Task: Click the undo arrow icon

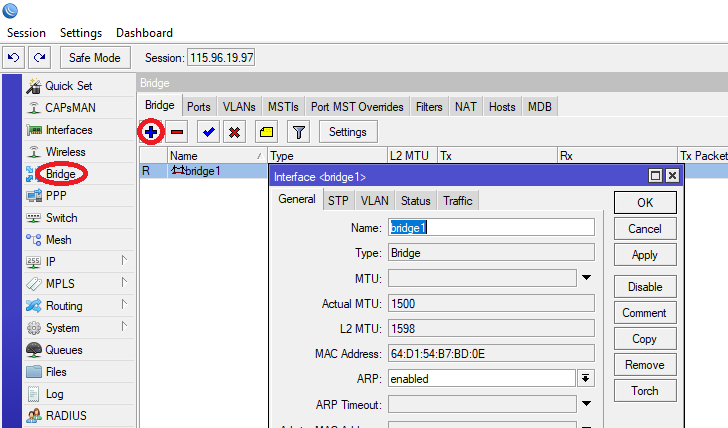Action: coord(13,58)
